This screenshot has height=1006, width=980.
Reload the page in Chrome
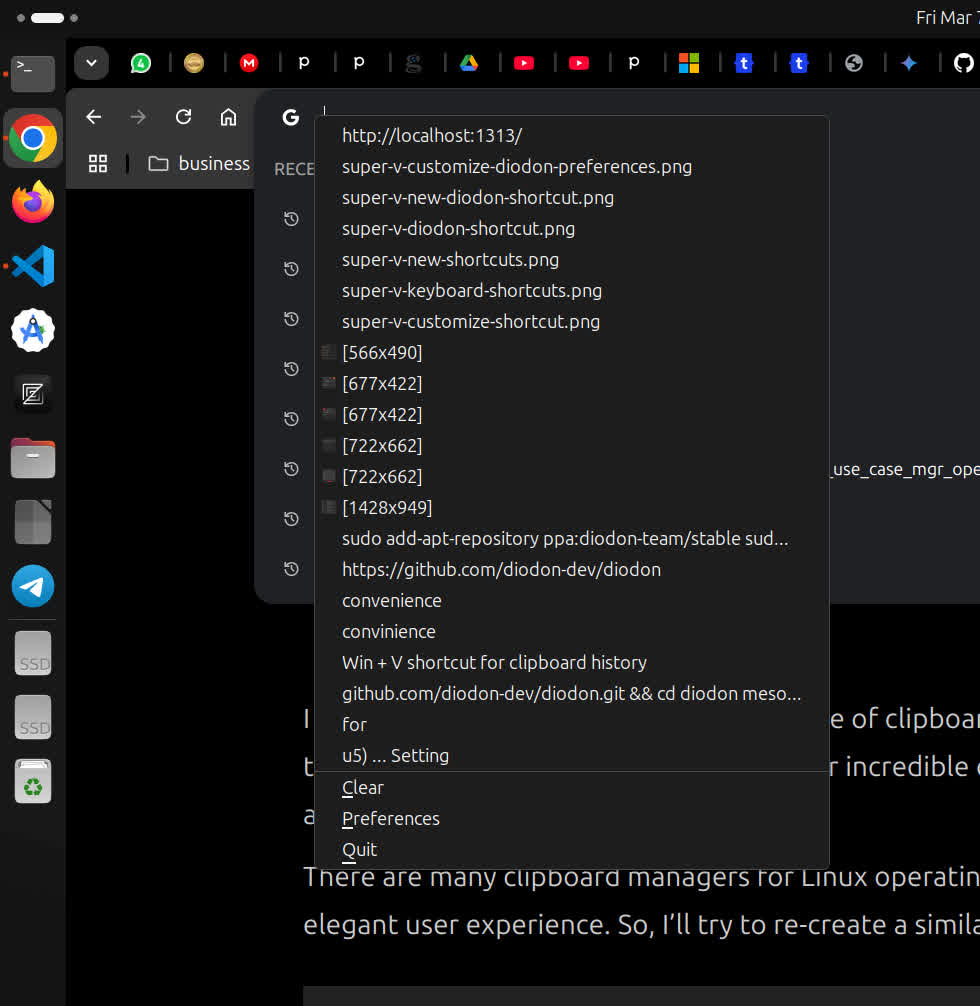point(183,117)
